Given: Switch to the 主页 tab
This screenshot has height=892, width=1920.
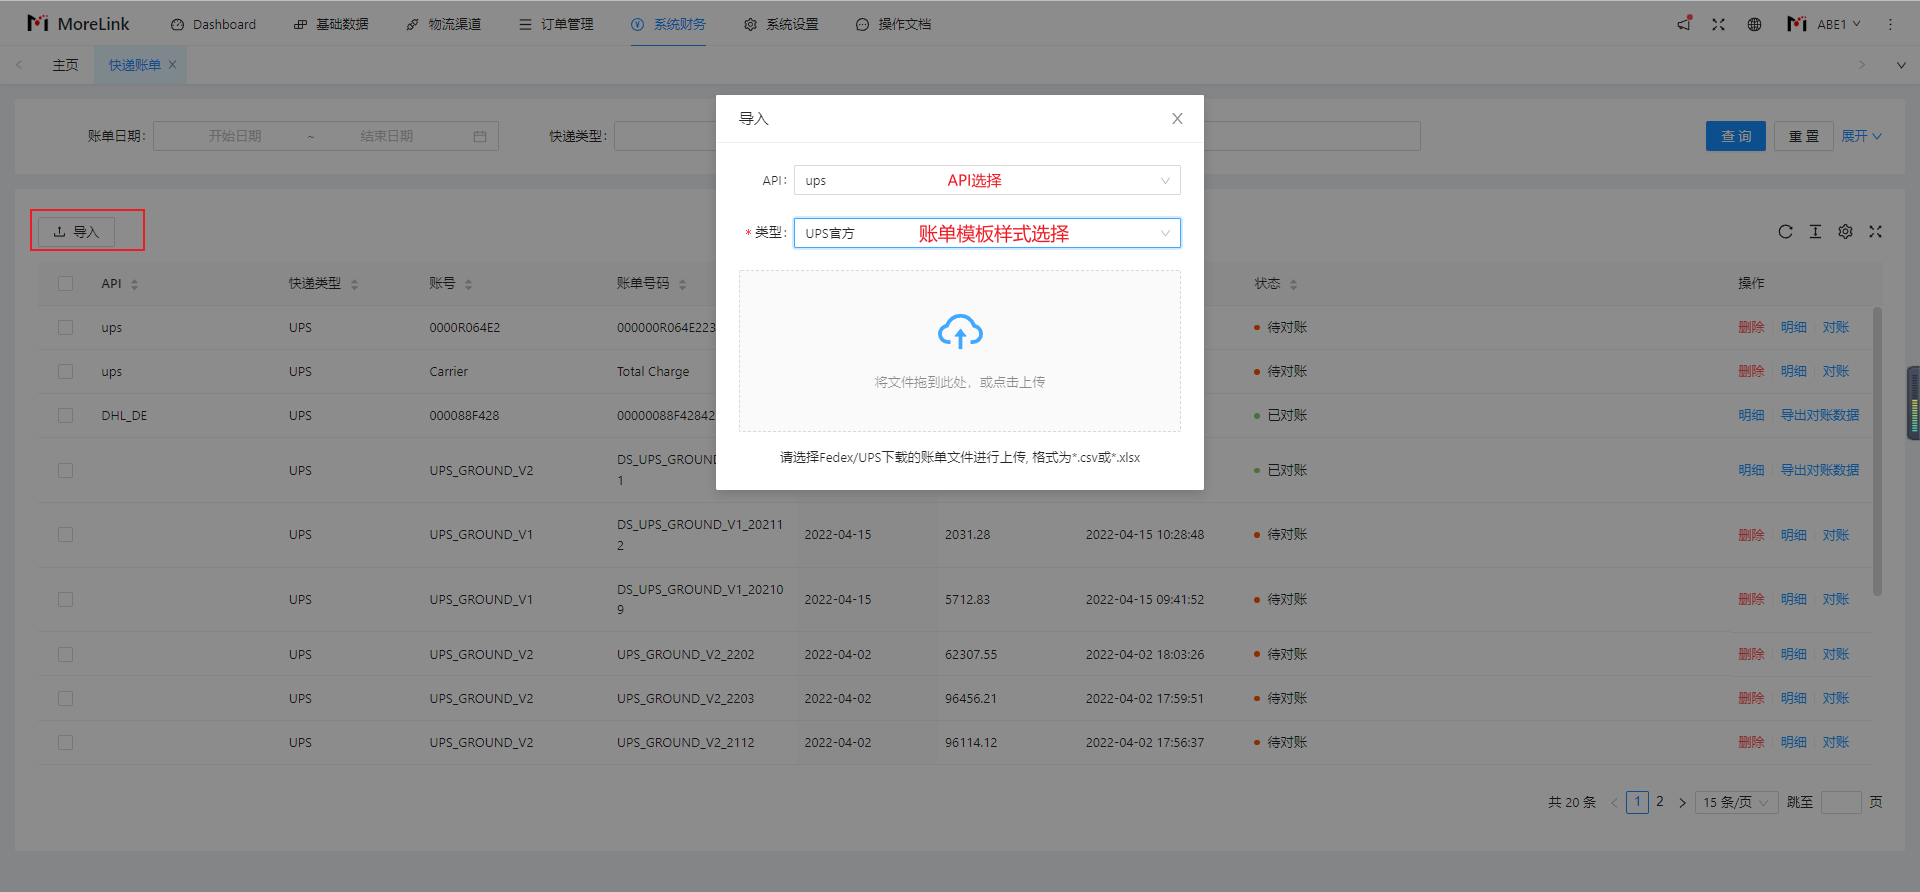Looking at the screenshot, I should click(x=66, y=65).
